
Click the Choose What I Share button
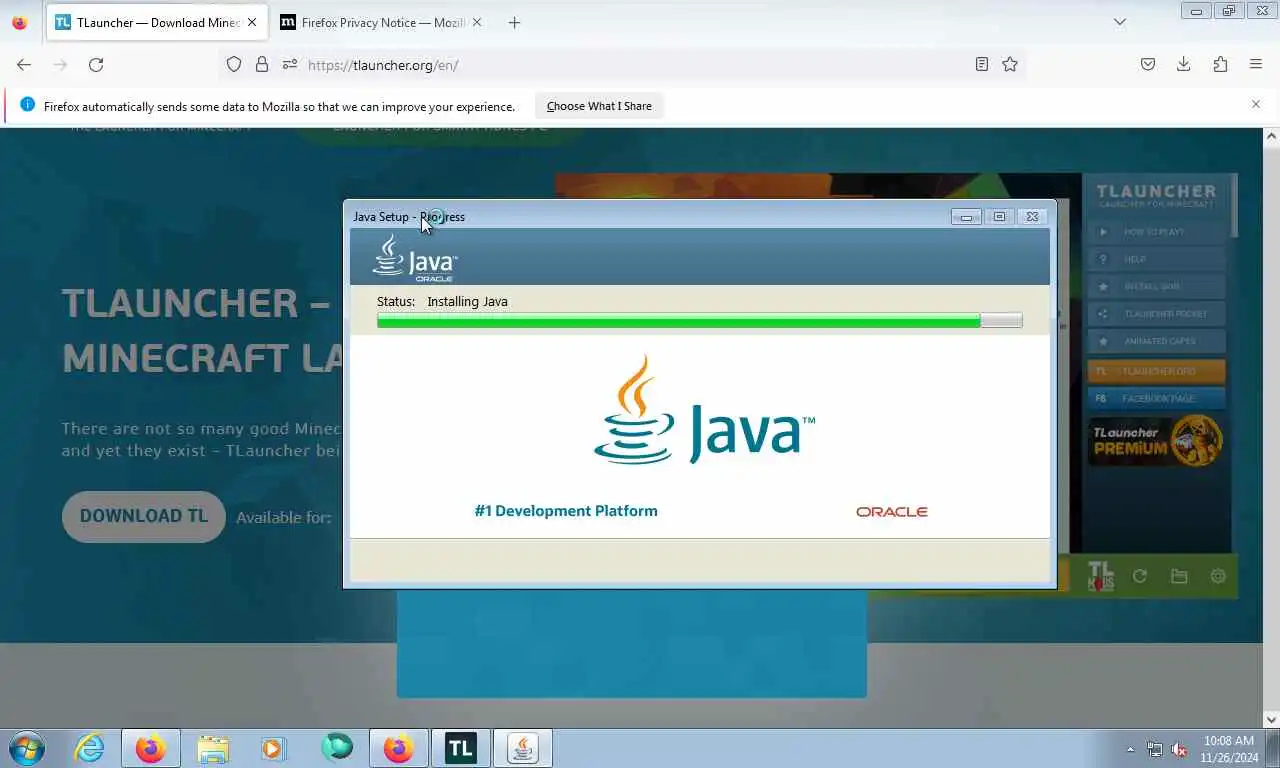(599, 106)
